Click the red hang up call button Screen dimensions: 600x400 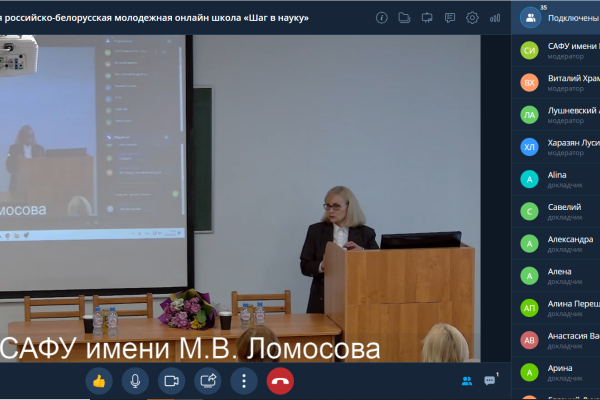coord(280,380)
